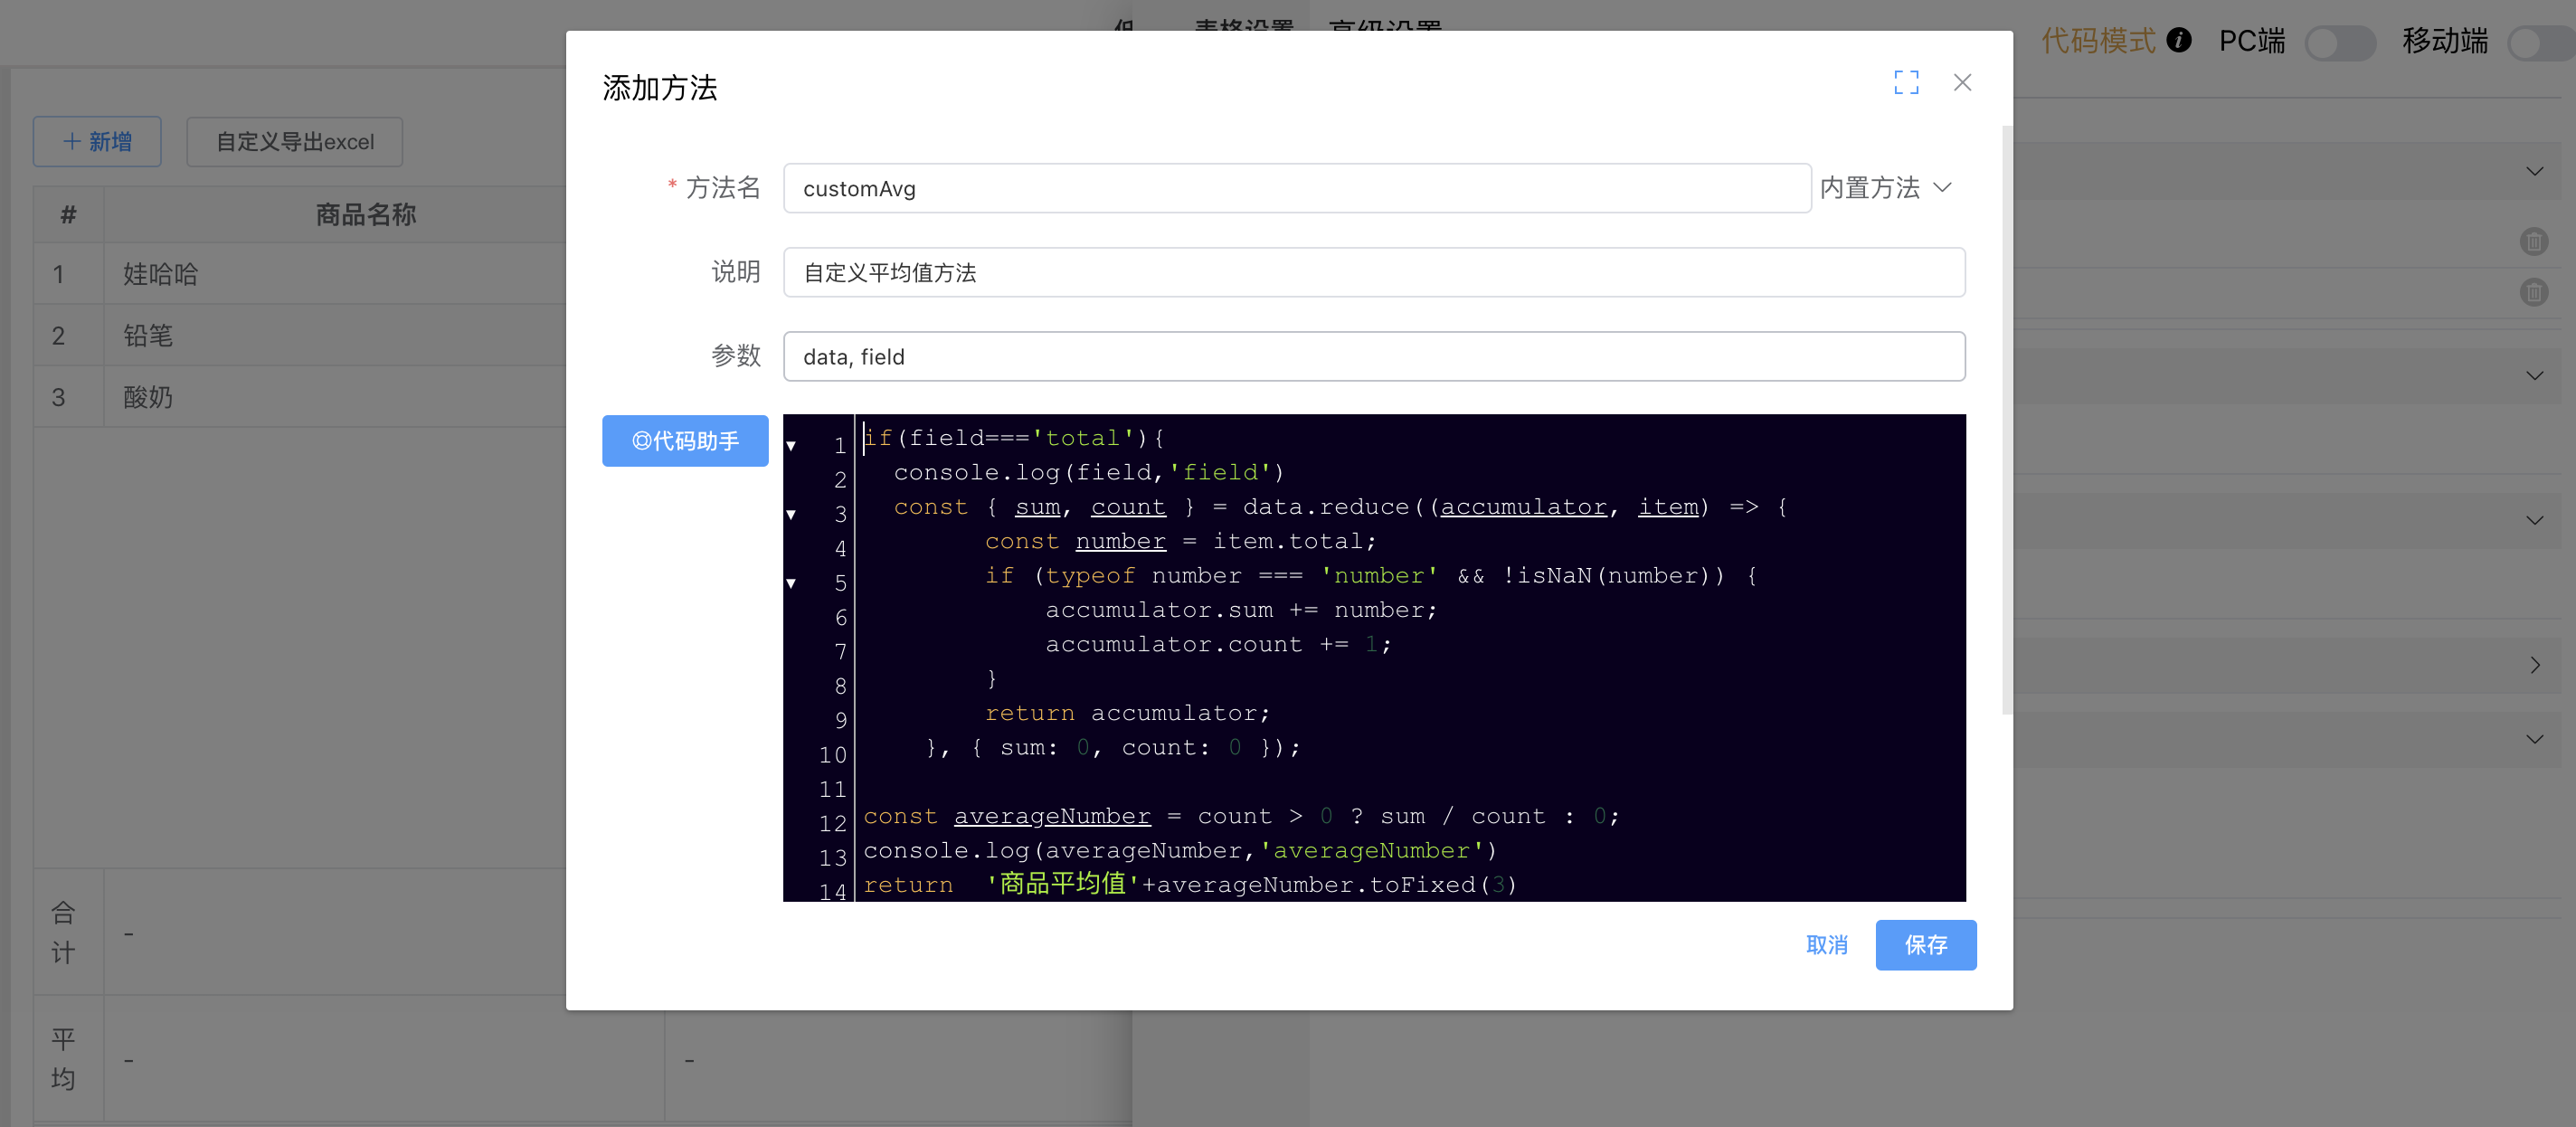Click the 代码助手 button
Screen dimensions: 2576x1127
click(685, 441)
